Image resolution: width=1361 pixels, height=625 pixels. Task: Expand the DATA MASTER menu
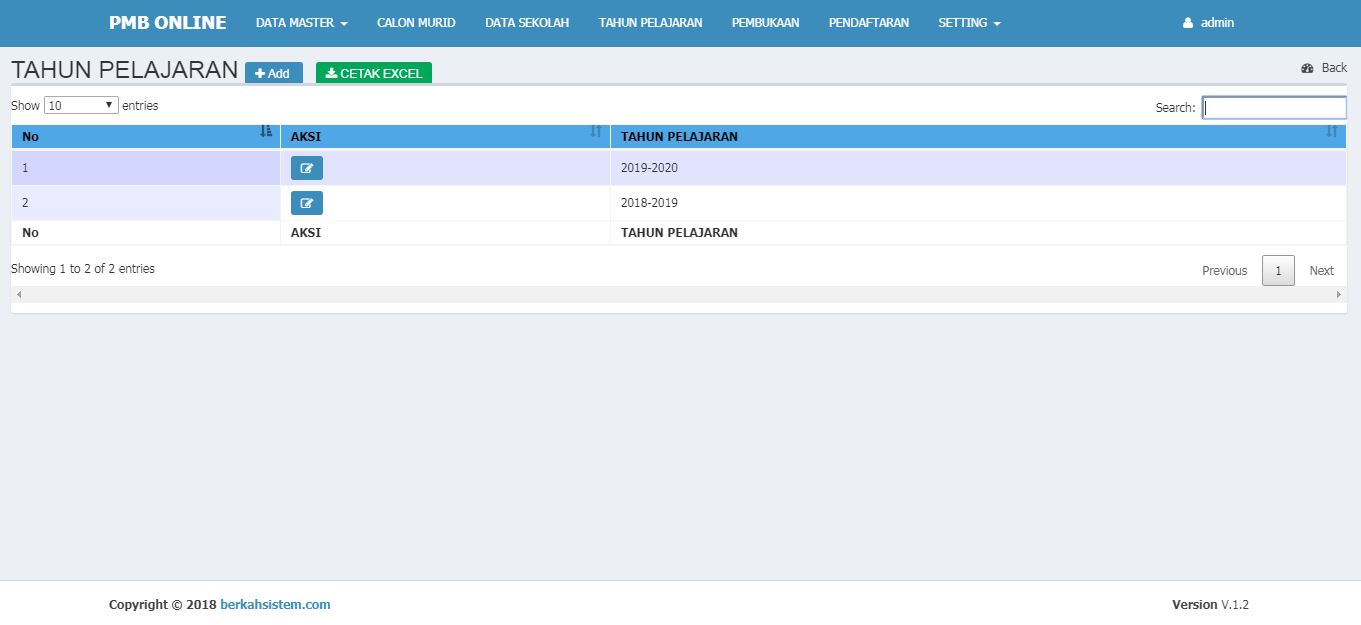301,23
